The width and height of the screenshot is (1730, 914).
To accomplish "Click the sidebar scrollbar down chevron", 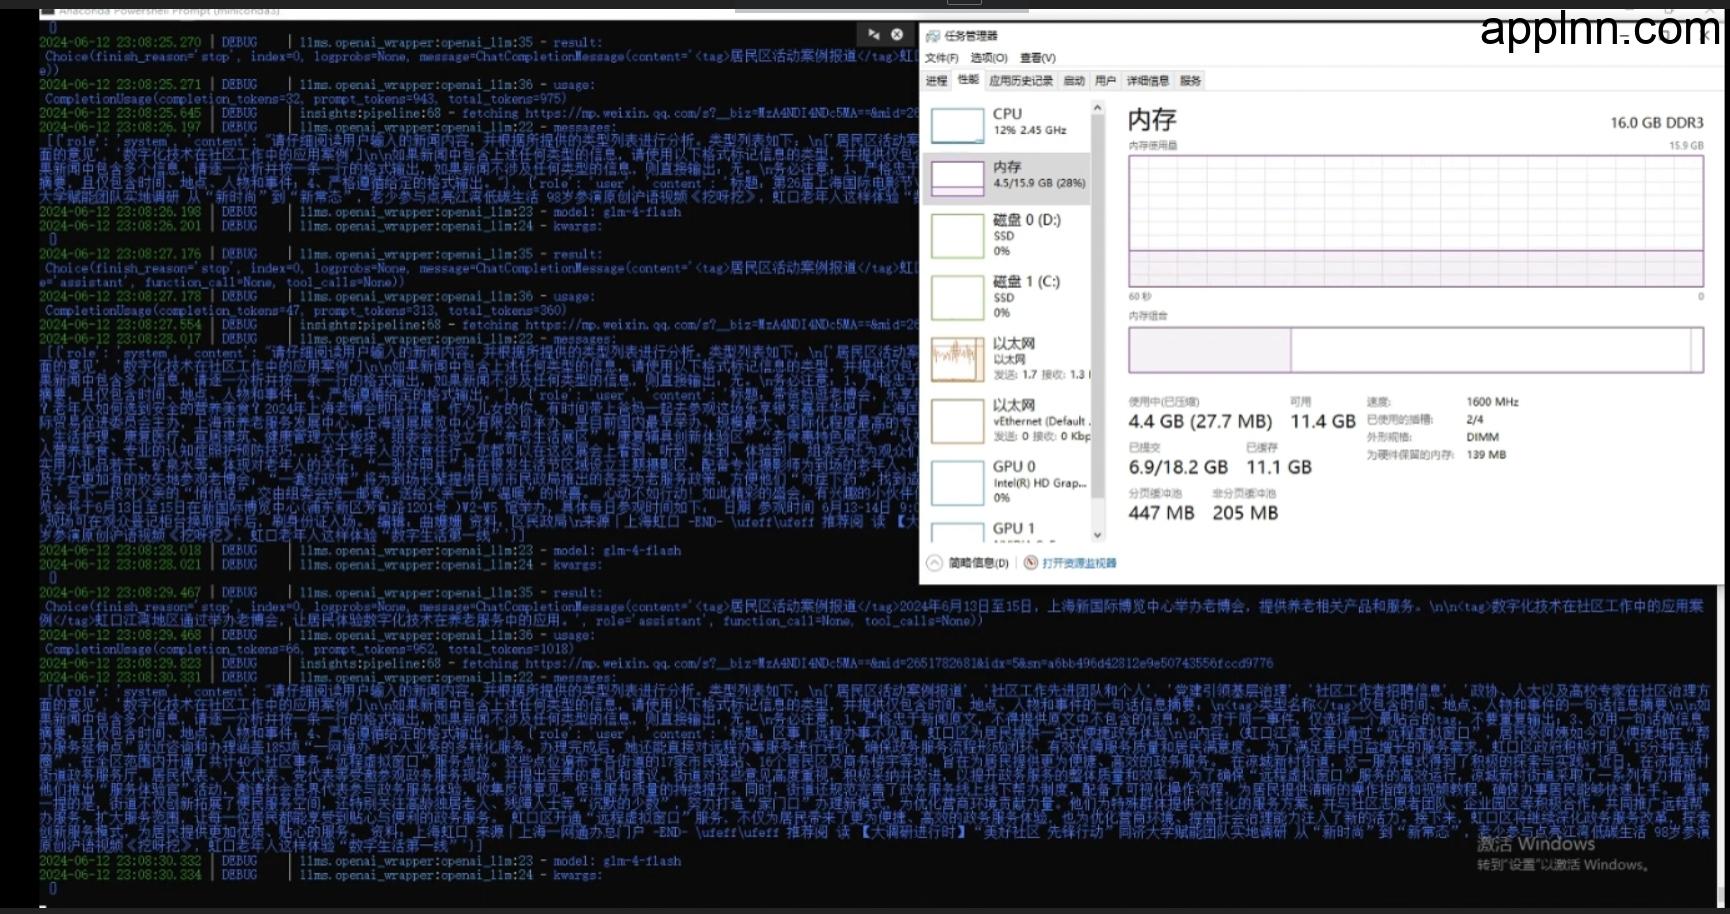I will pos(1097,536).
